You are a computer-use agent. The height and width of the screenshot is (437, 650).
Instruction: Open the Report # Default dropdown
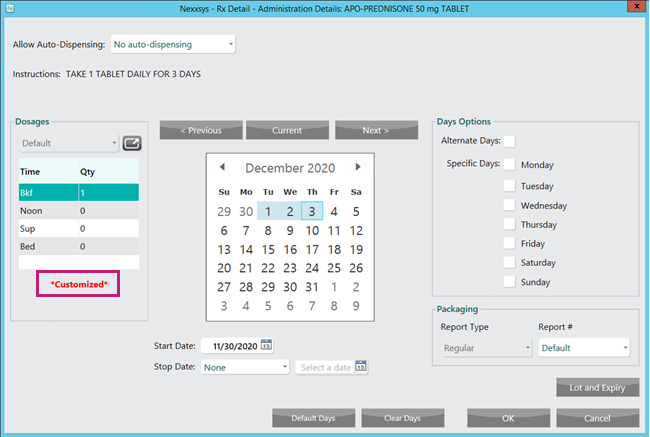pyautogui.click(x=584, y=348)
